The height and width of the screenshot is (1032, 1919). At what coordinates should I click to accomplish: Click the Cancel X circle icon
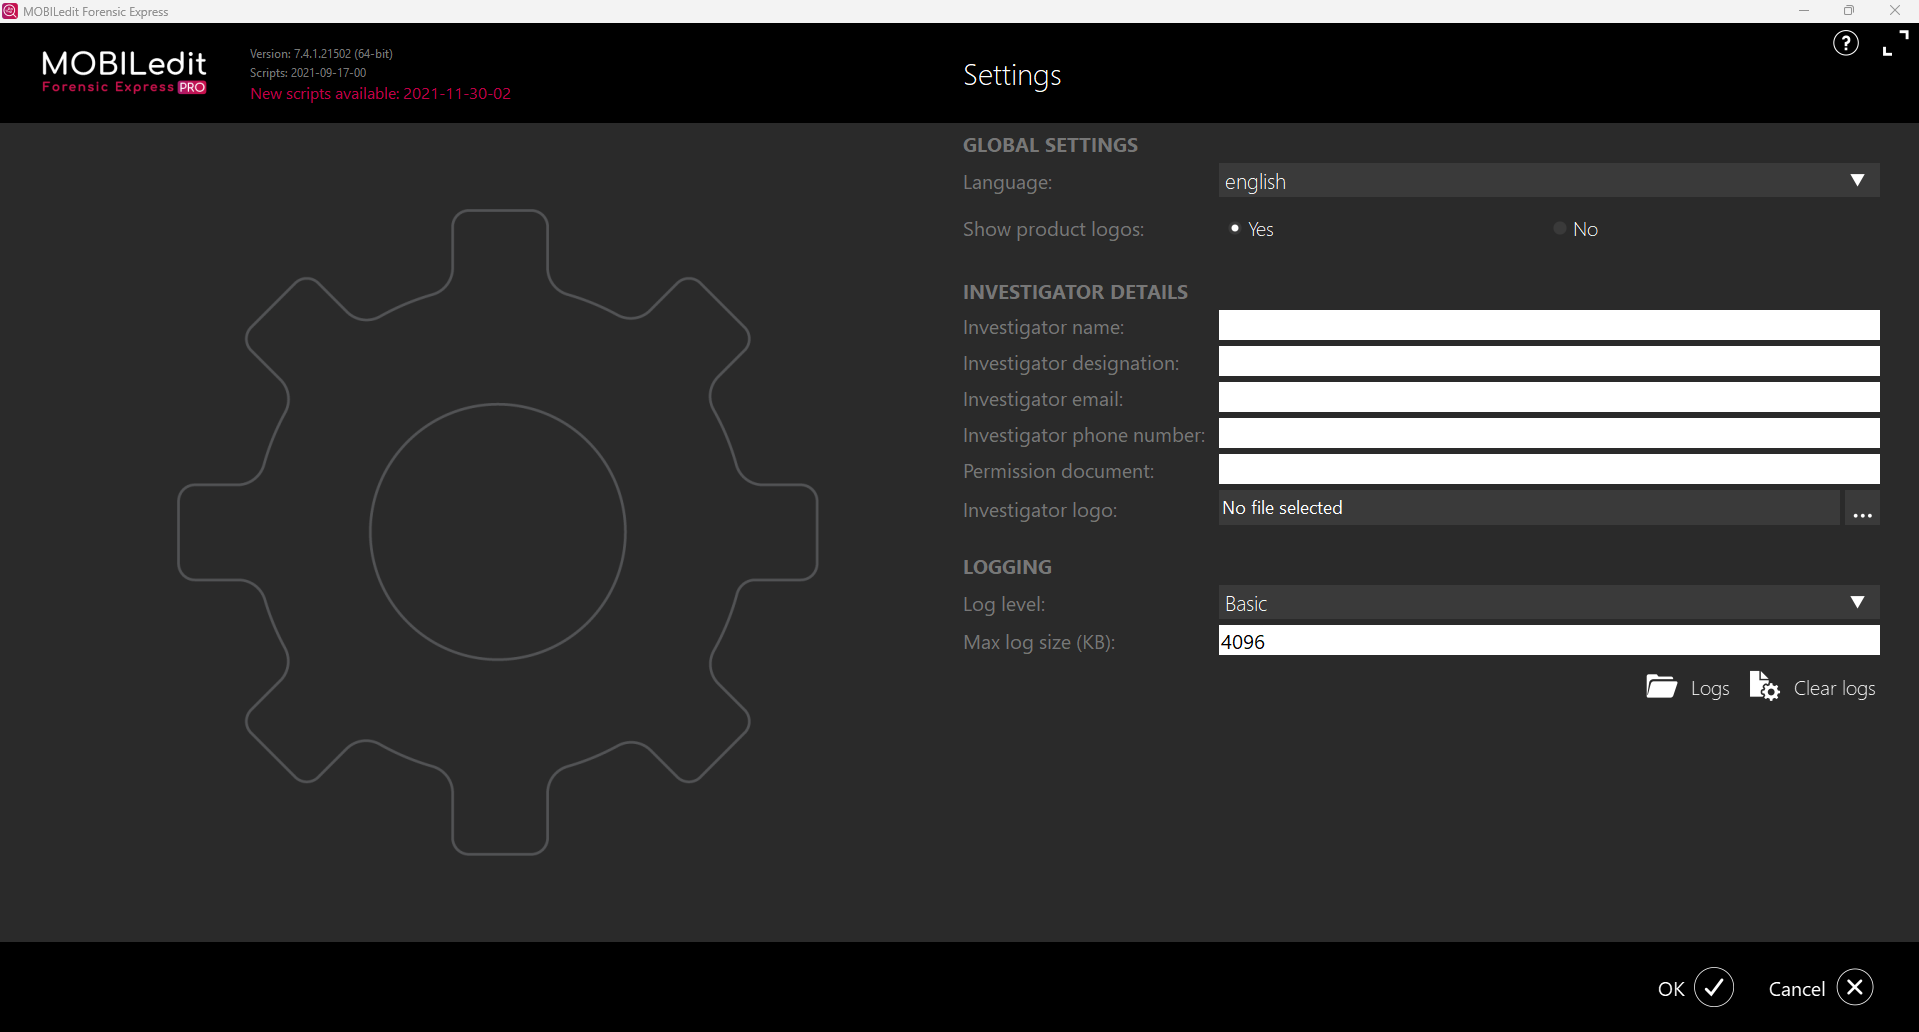point(1855,987)
